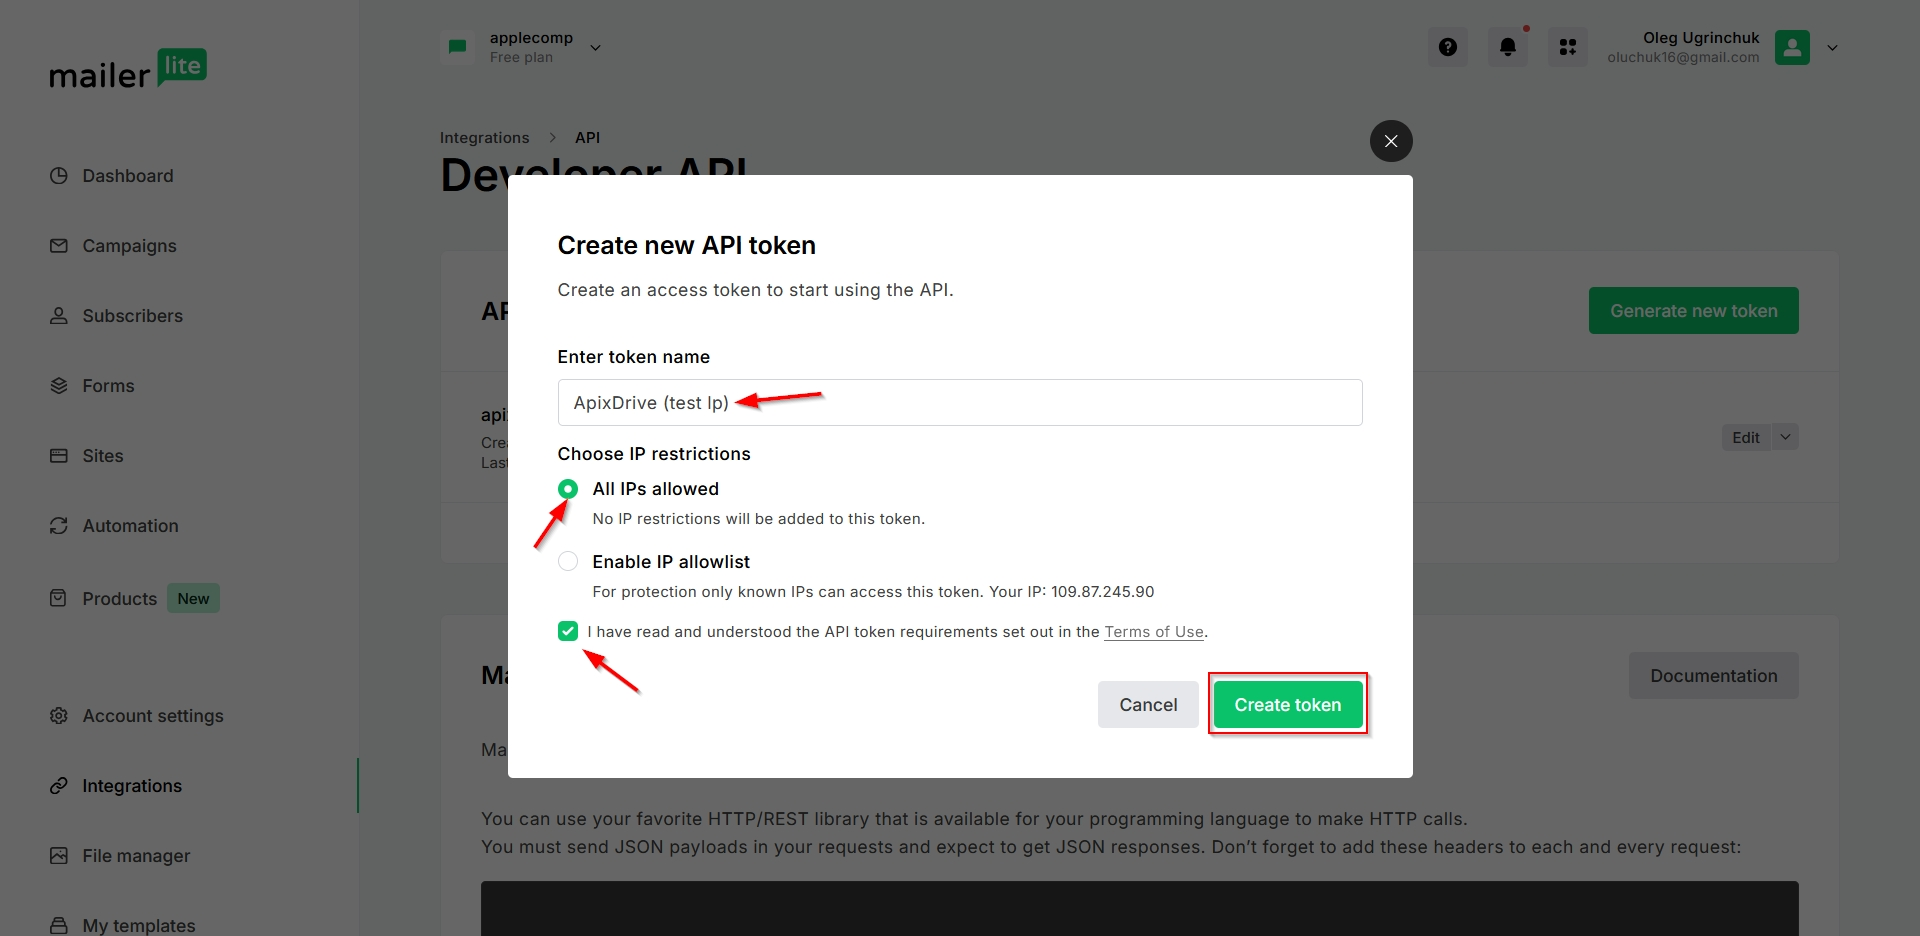Open the apps grid icon

(x=1568, y=47)
